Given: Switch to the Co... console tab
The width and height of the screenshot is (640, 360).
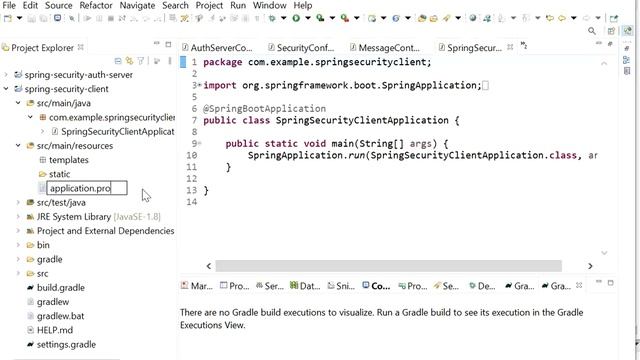Looking at the screenshot, I should coord(376,286).
